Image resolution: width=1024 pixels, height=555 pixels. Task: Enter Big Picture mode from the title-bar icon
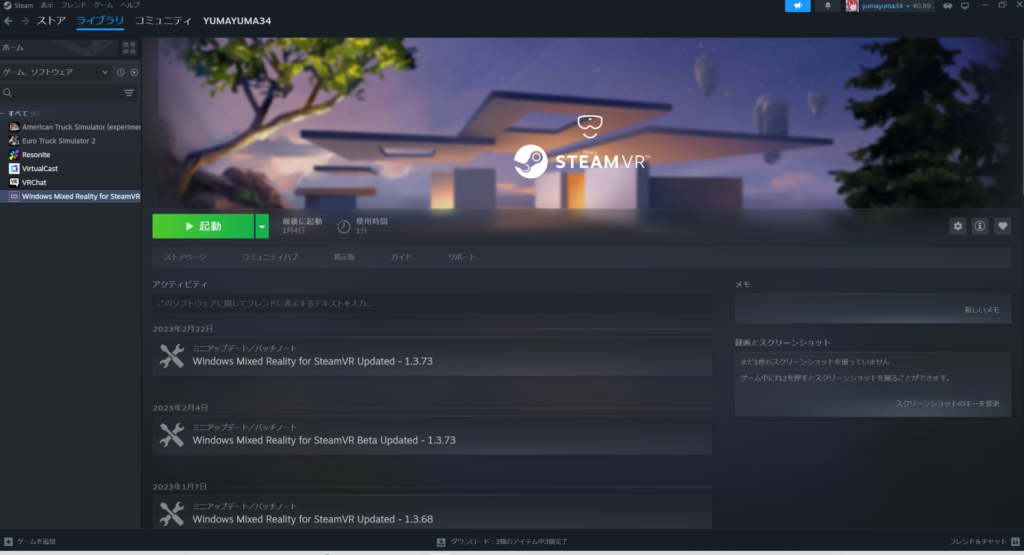965,6
